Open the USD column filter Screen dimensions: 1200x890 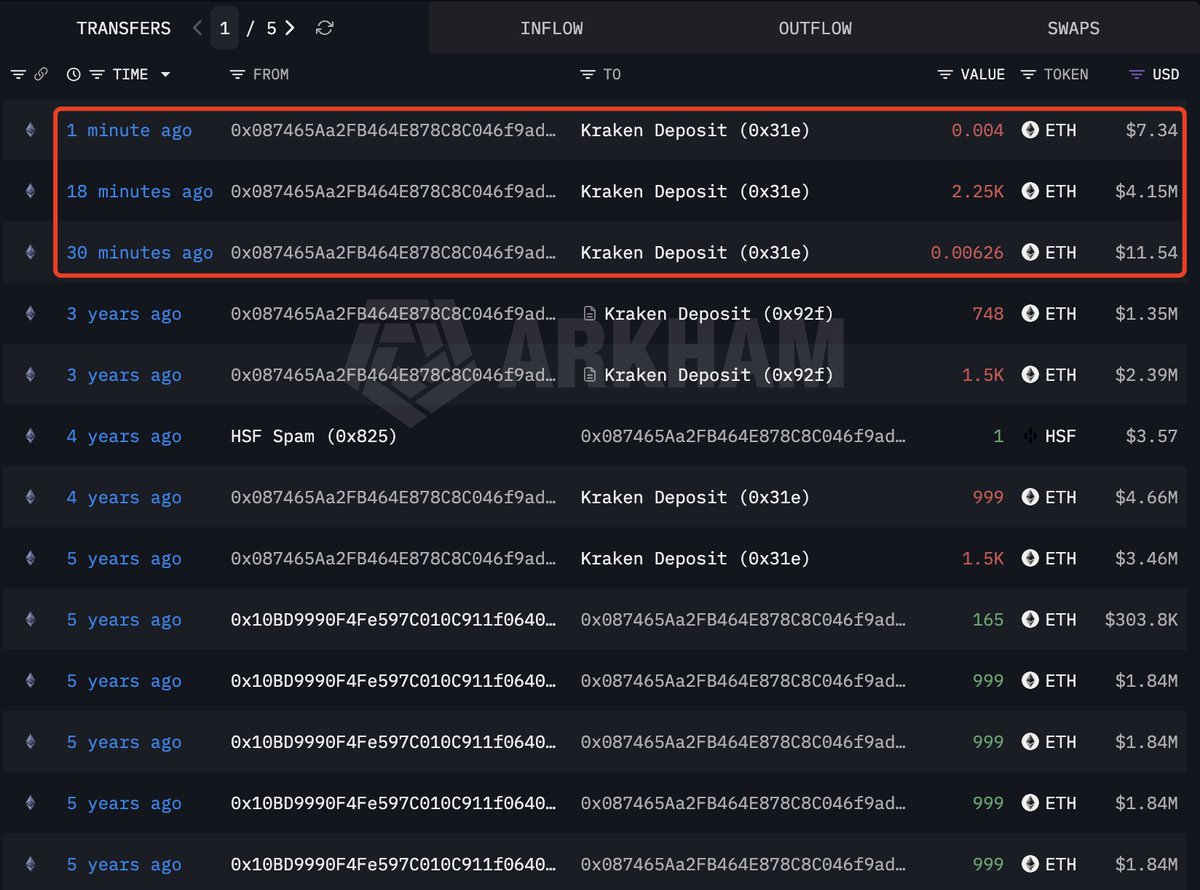pyautogui.click(x=1136, y=74)
